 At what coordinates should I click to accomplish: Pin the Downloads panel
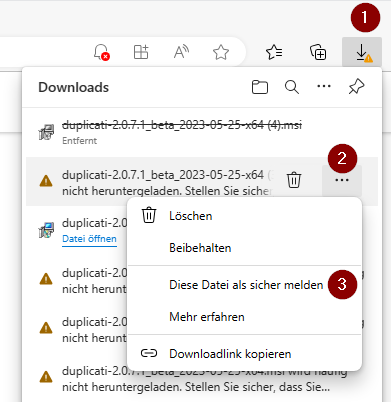point(356,87)
